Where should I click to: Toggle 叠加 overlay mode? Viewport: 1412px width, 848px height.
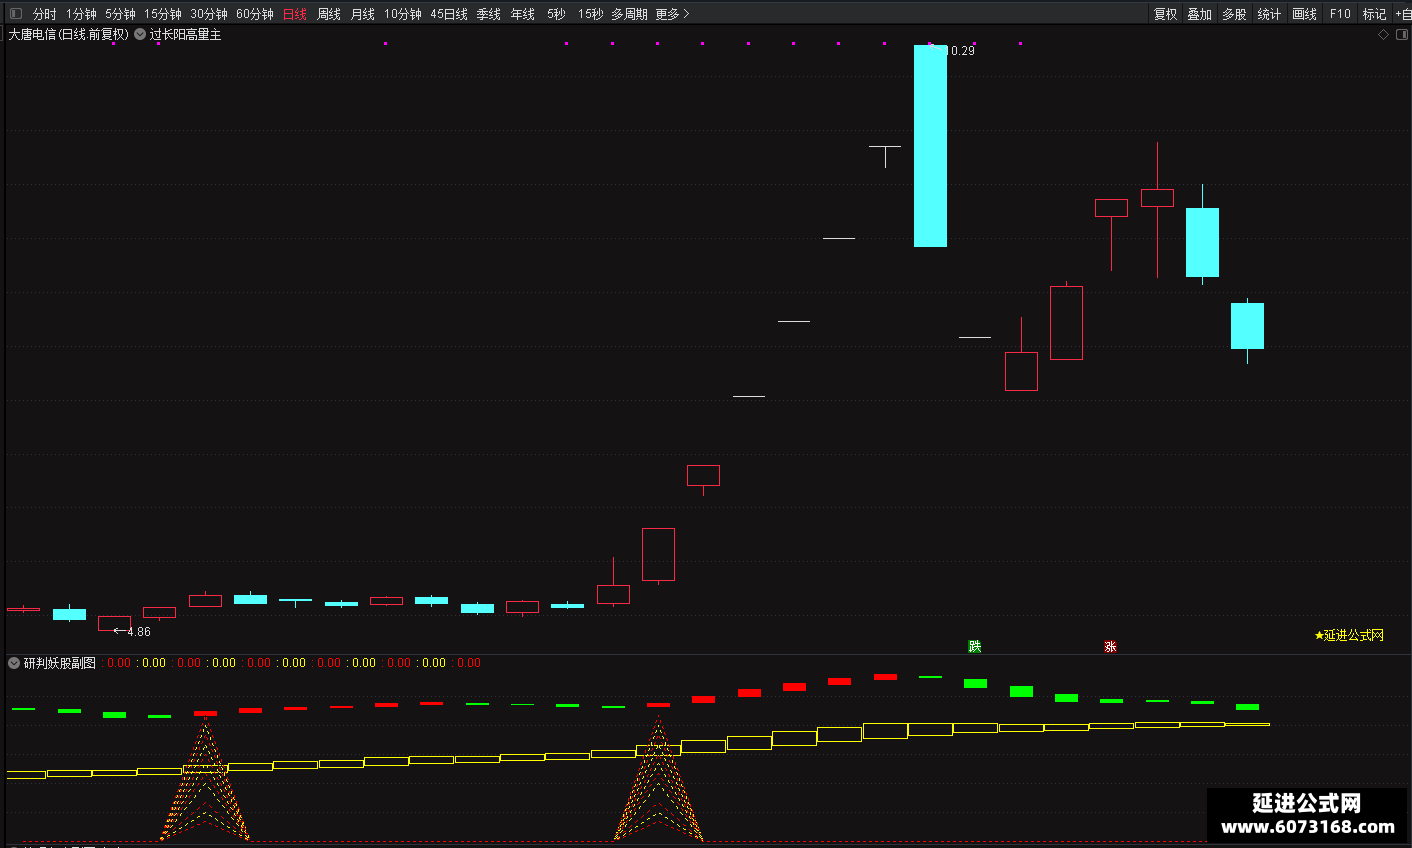pos(1200,14)
